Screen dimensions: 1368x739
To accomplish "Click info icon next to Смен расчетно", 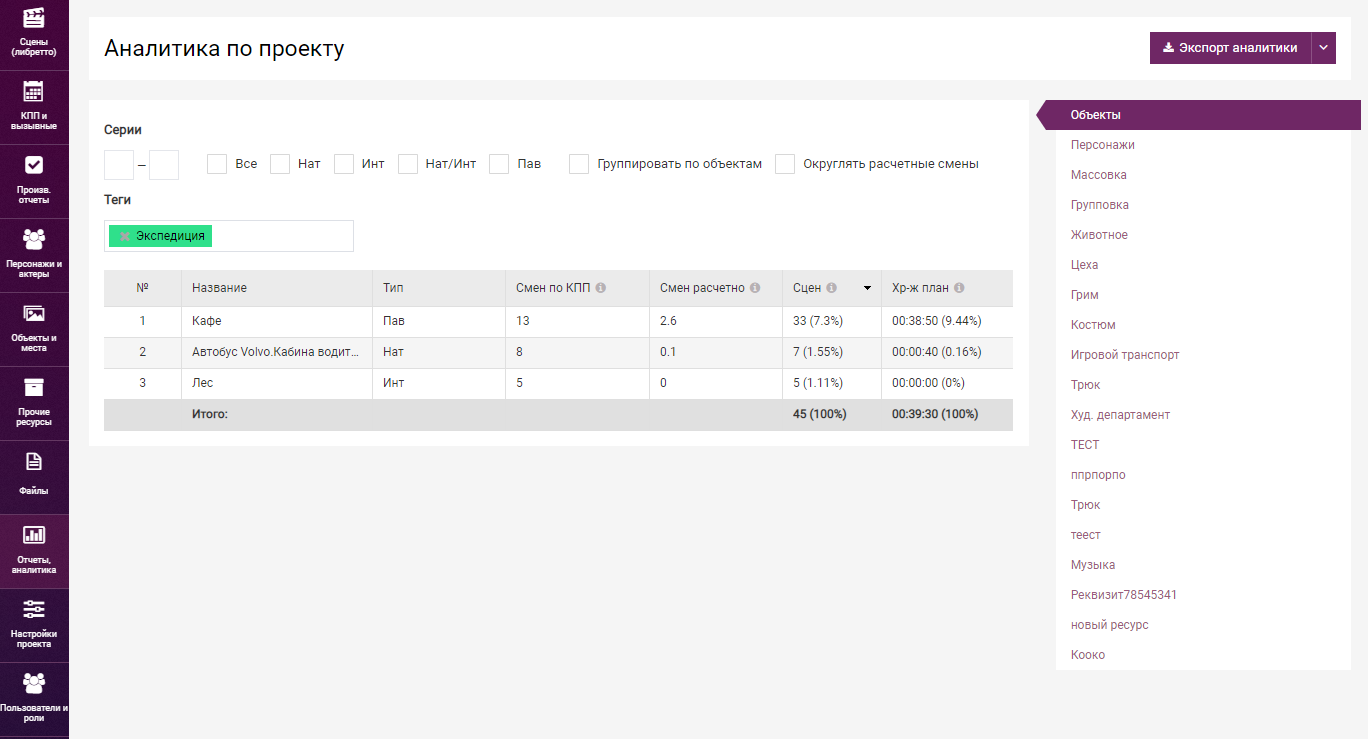I will pyautogui.click(x=755, y=288).
